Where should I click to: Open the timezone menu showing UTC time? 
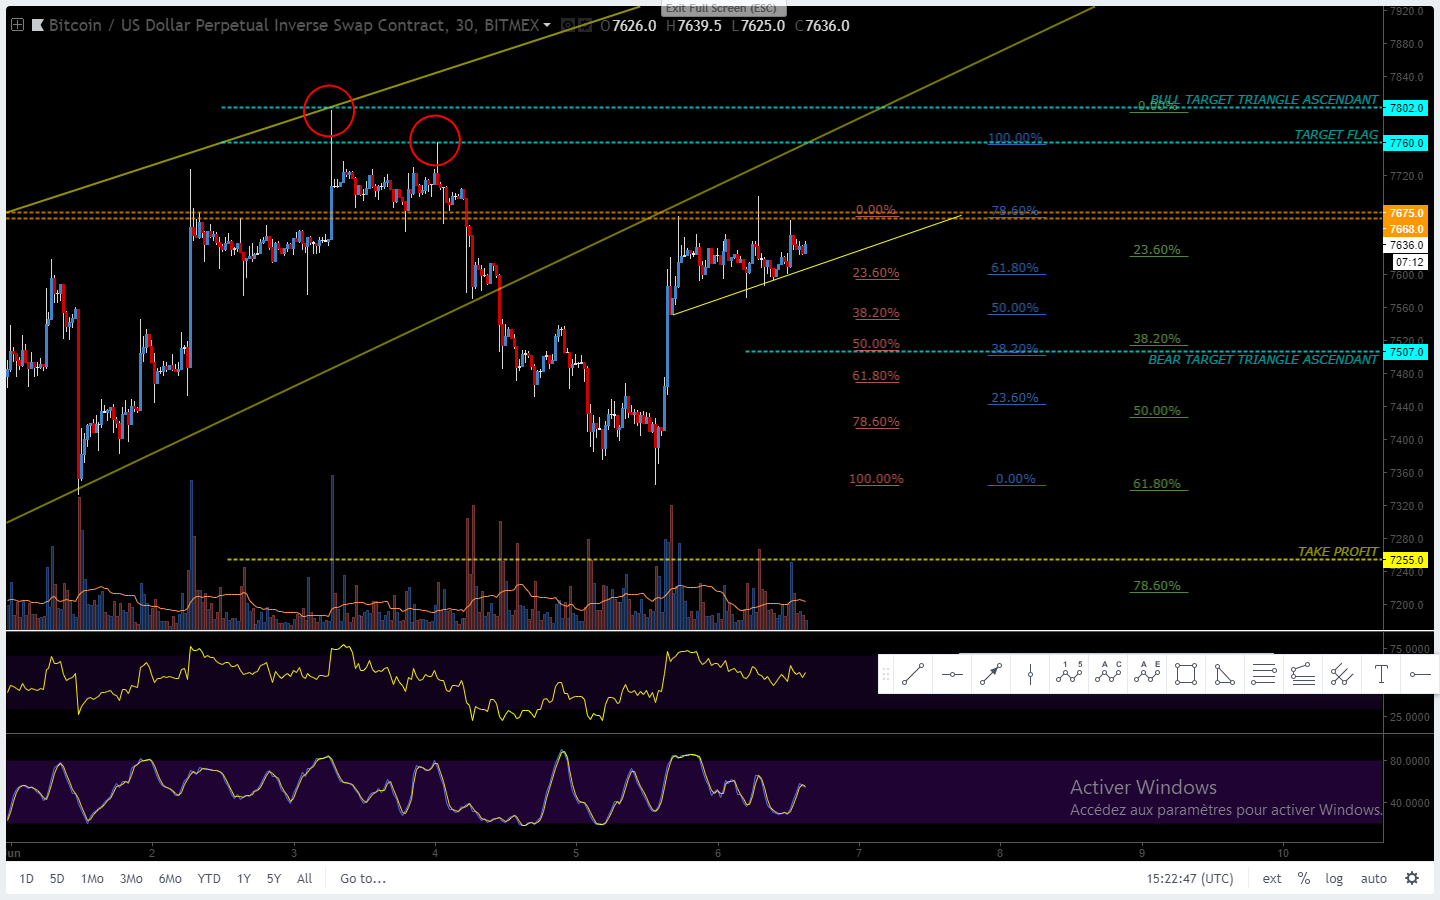click(1190, 879)
